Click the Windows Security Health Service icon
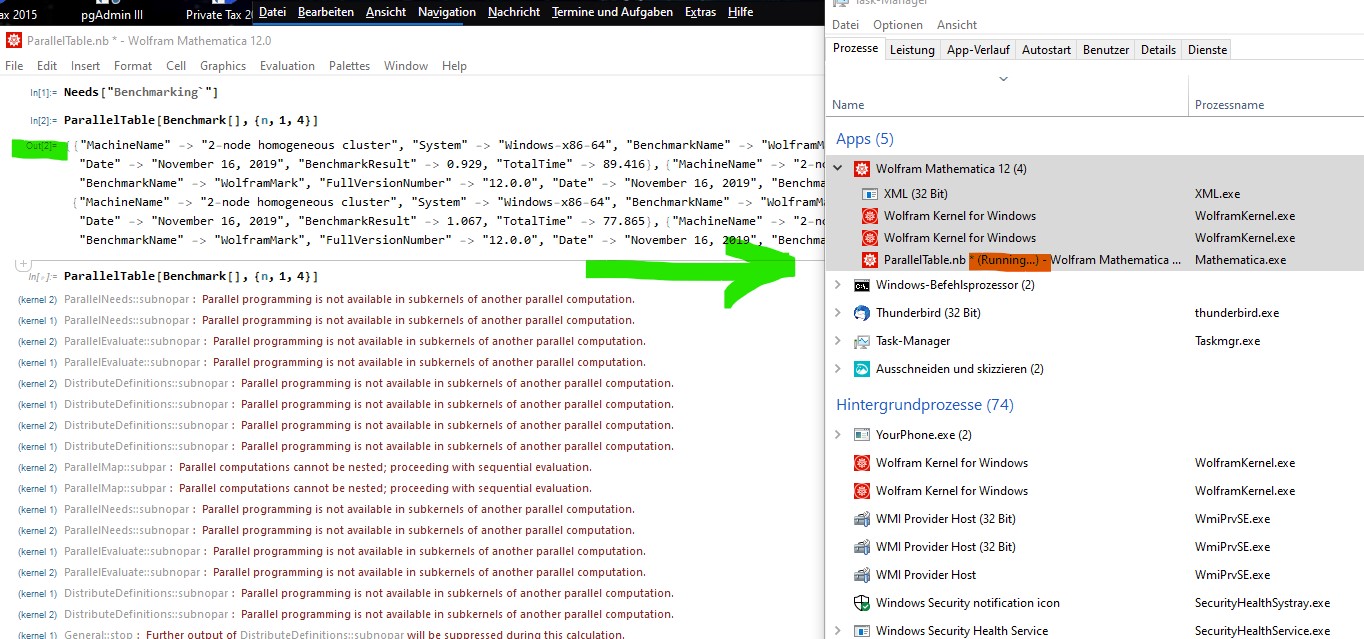Screen dimensions: 1364x639 click(862, 631)
